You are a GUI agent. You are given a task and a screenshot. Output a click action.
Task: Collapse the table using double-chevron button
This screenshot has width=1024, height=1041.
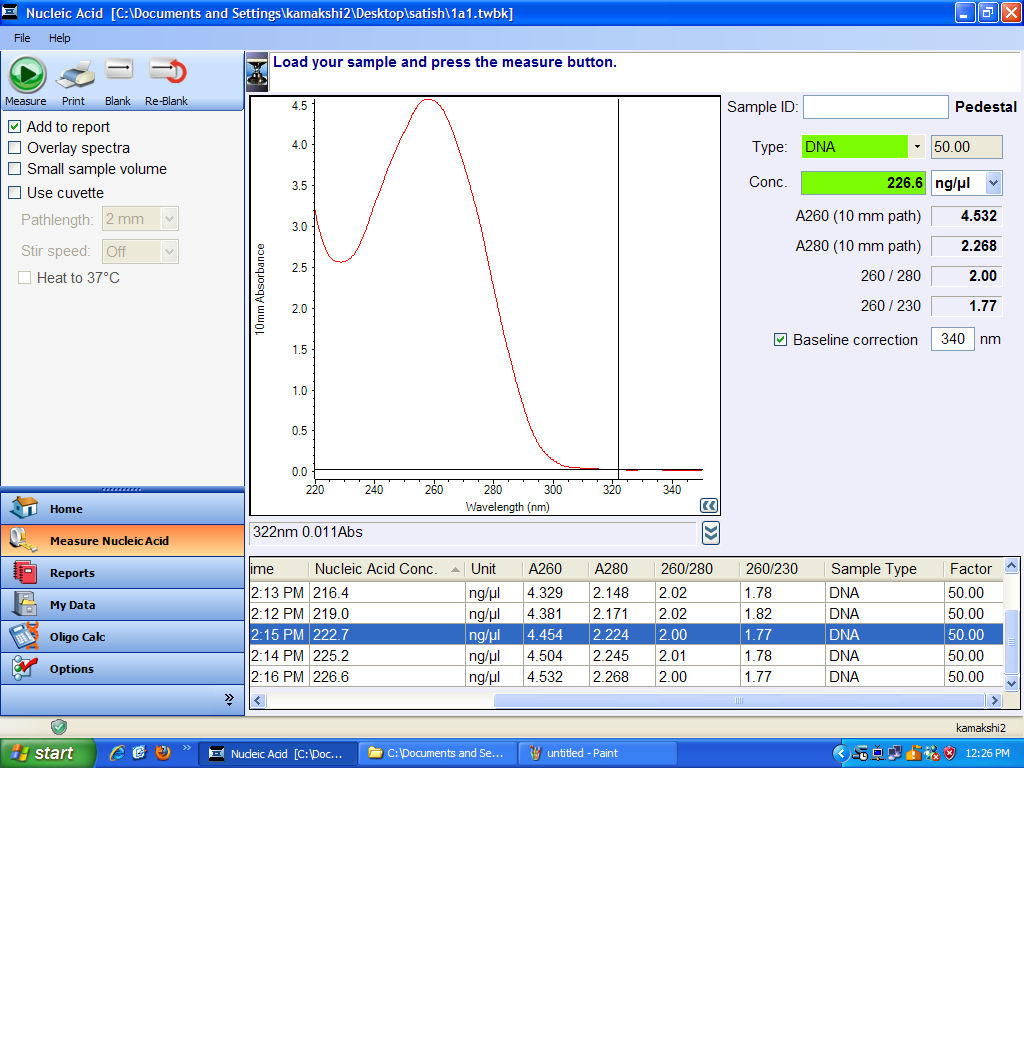[710, 533]
